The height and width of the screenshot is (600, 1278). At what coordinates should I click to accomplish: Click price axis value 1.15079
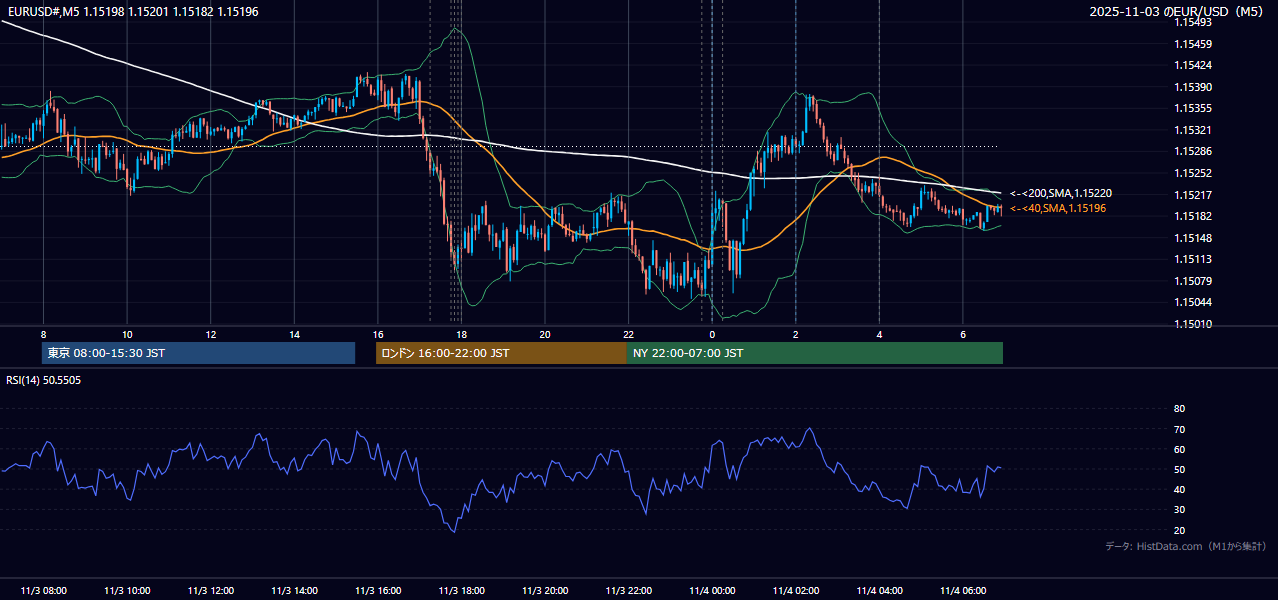(1192, 280)
